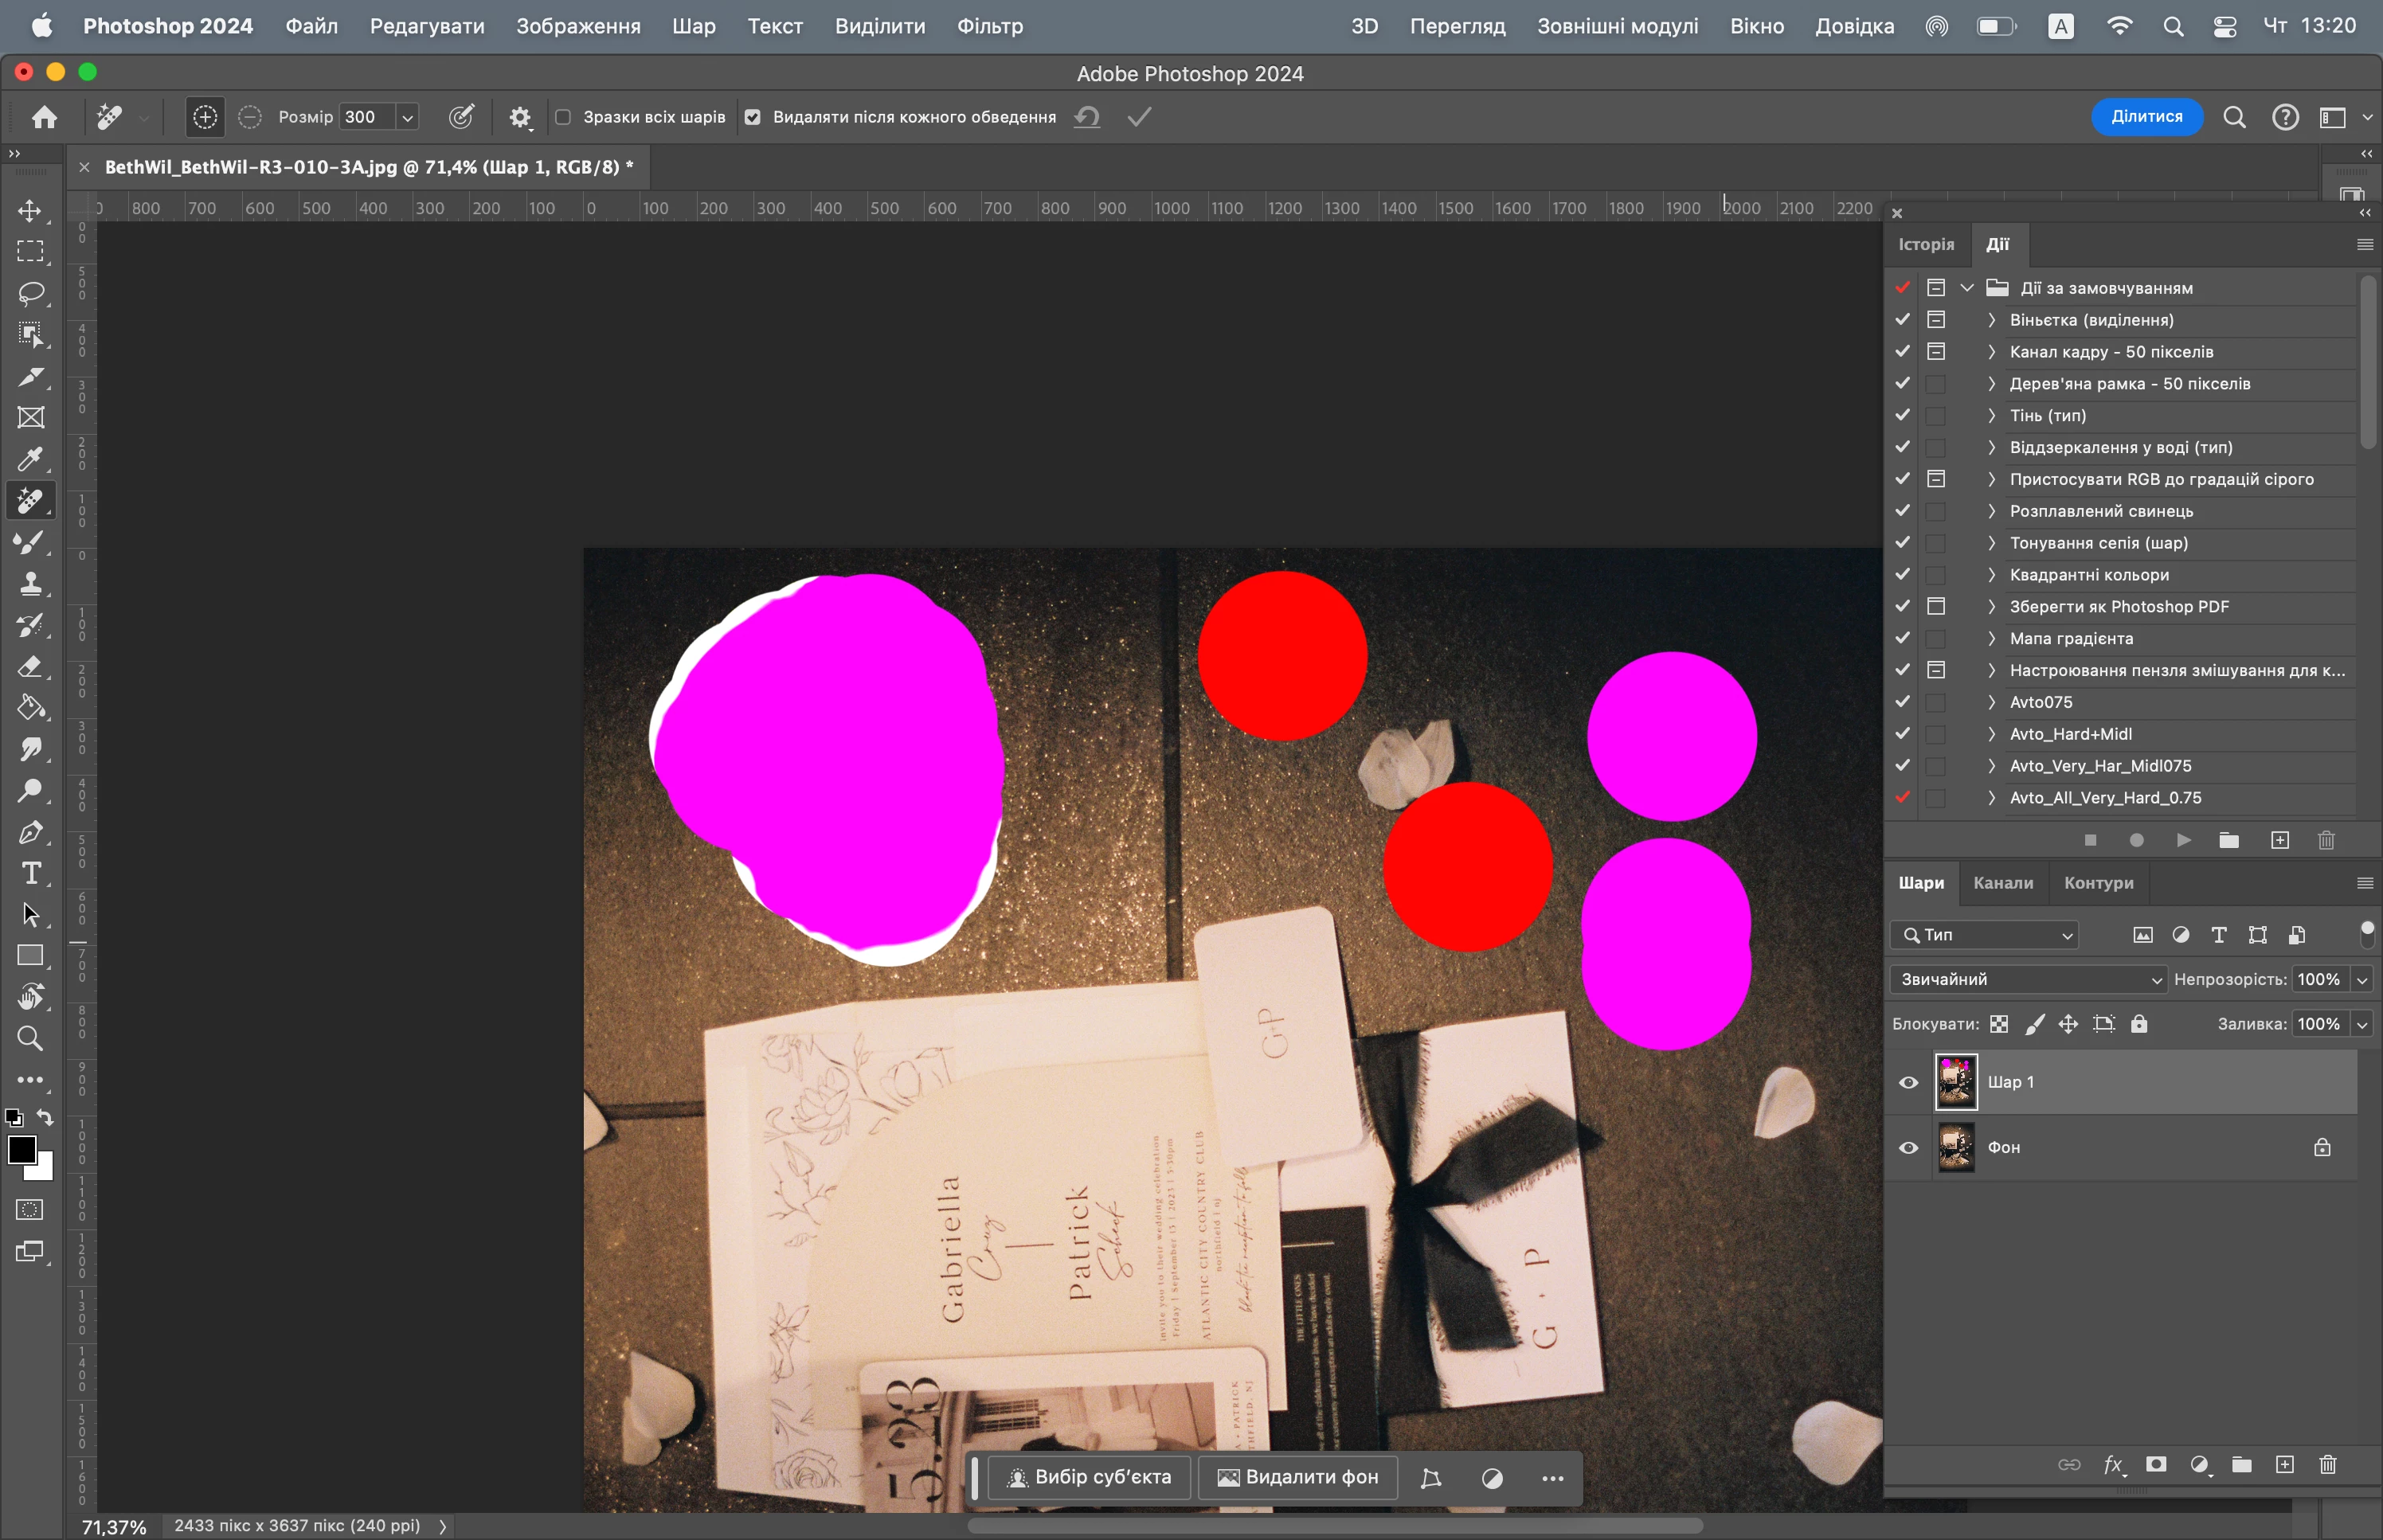Click the play action button
The height and width of the screenshot is (1540, 2383).
pos(2183,840)
